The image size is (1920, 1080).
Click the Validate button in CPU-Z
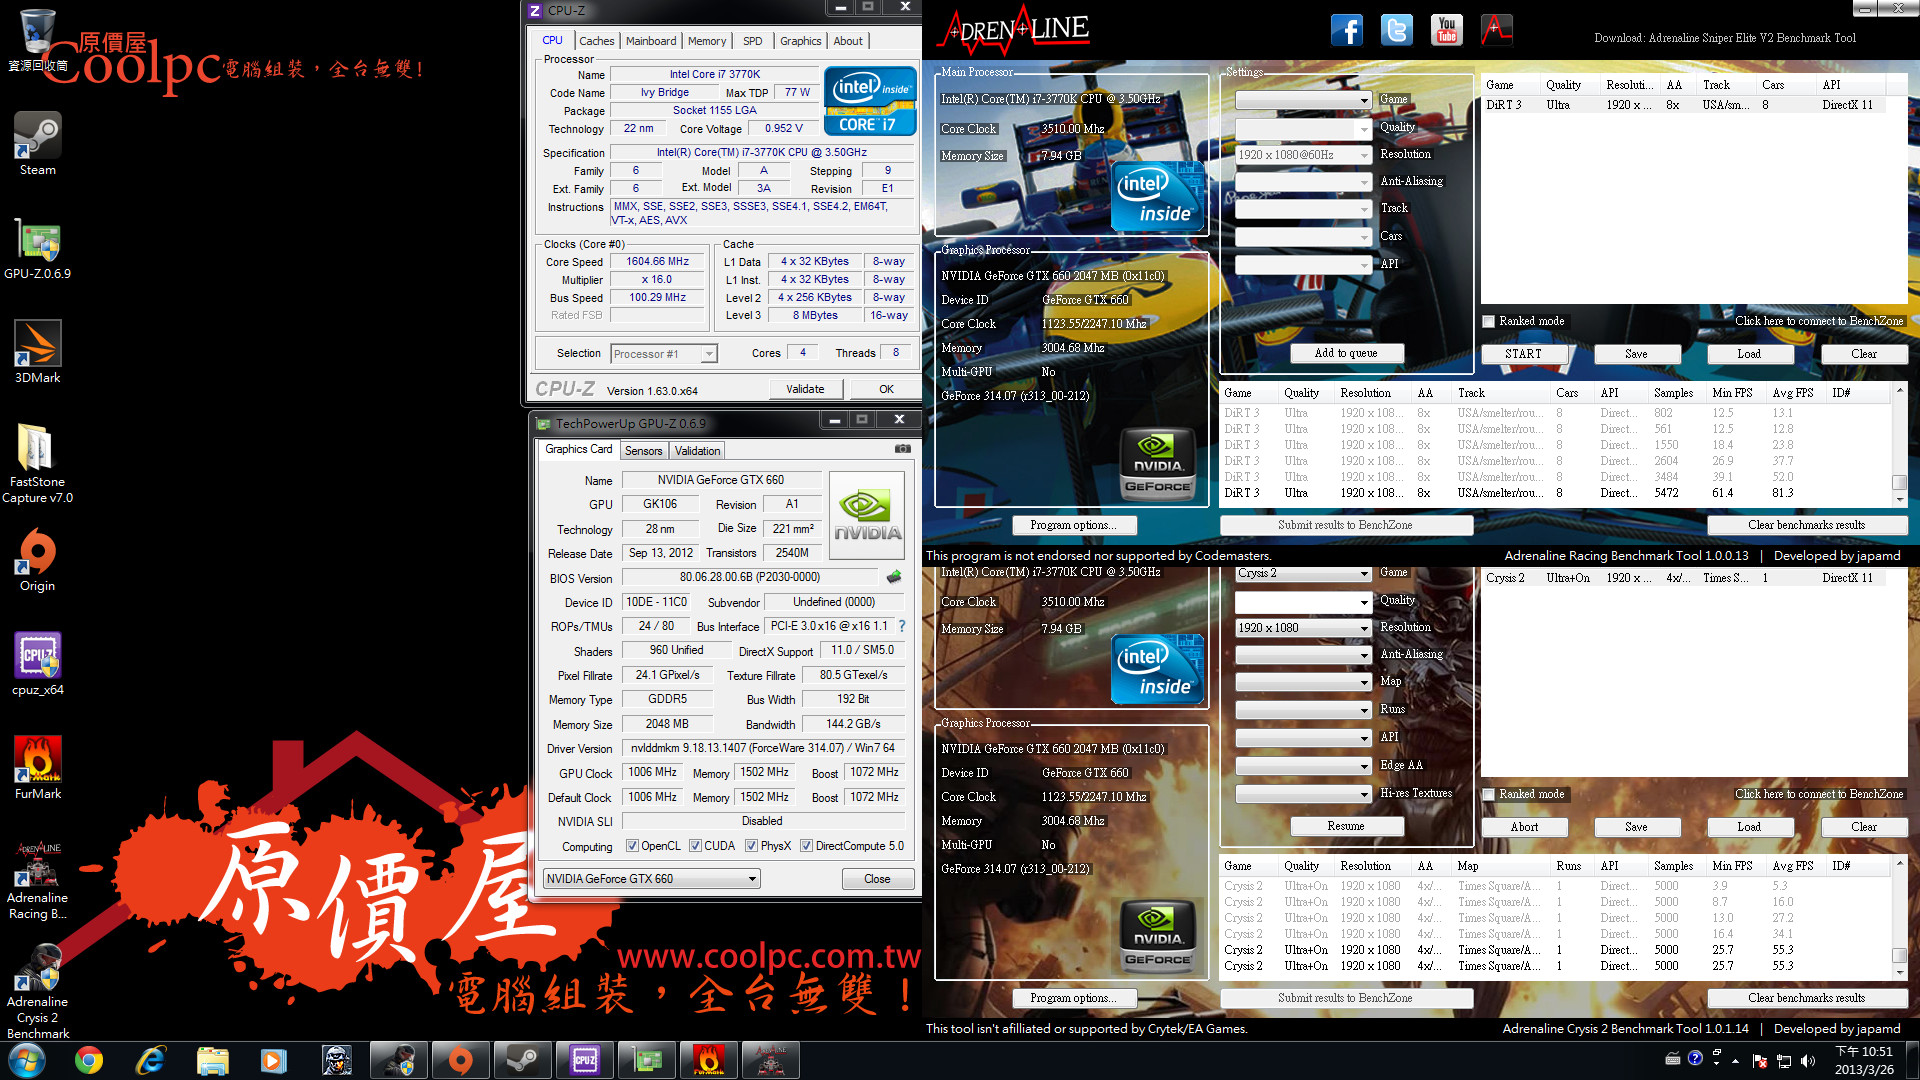point(805,389)
